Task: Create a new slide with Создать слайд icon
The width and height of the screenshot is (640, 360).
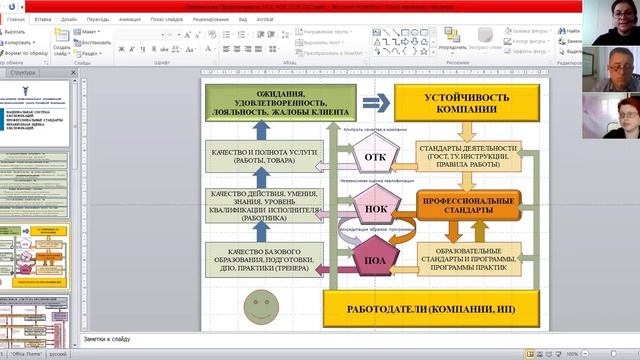Action: coord(62,36)
